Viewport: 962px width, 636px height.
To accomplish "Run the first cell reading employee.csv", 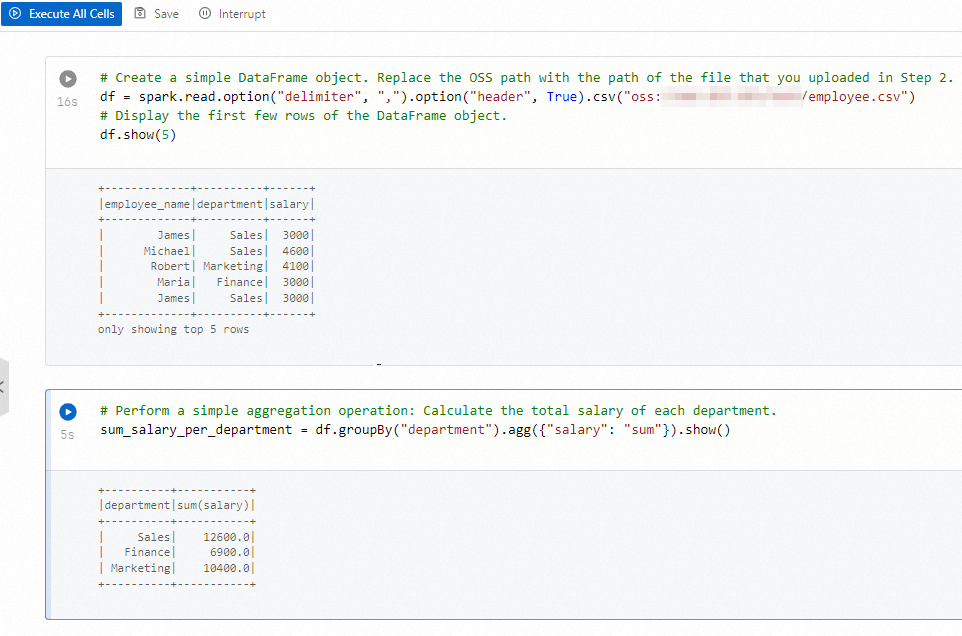I will [x=68, y=79].
